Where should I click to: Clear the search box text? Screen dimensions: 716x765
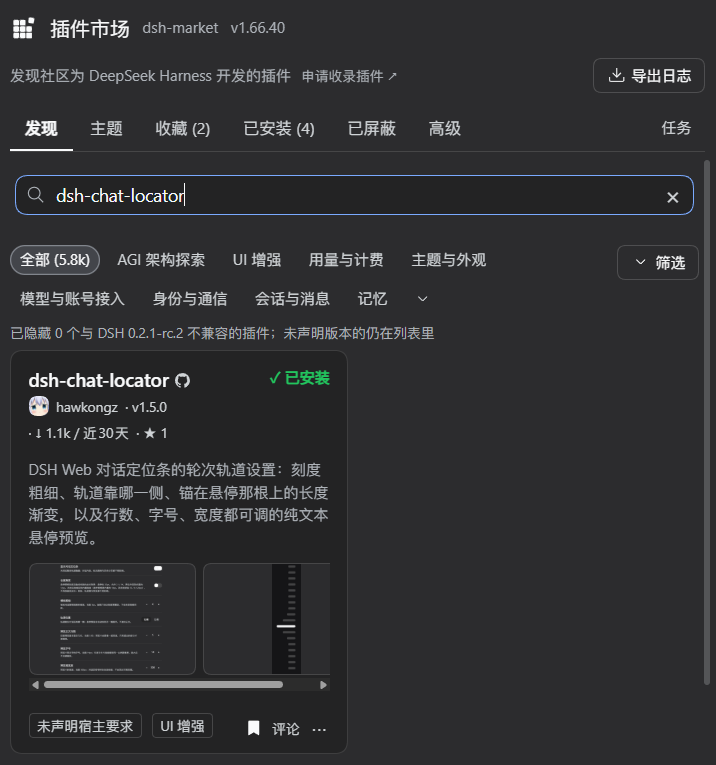click(673, 197)
